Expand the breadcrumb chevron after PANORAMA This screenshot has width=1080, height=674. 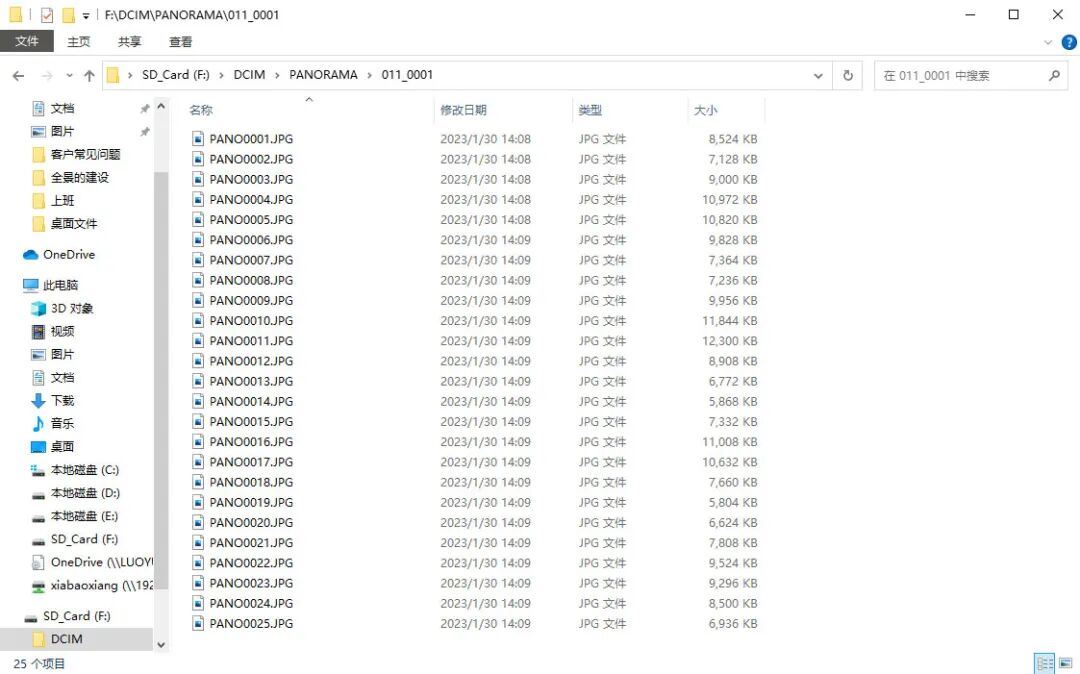(x=370, y=75)
